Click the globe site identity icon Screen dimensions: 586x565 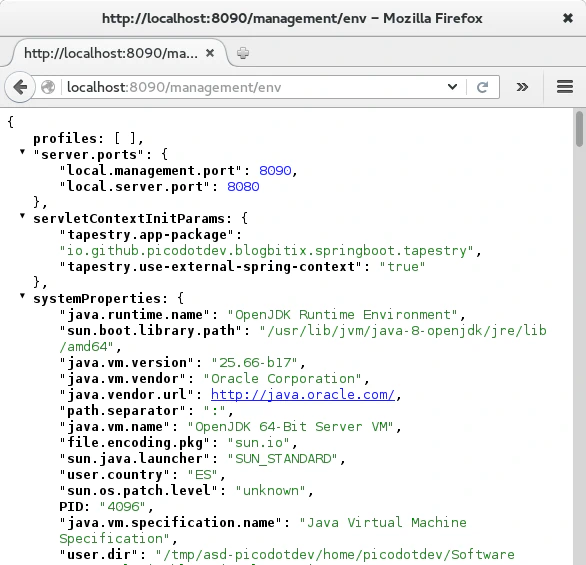(x=48, y=87)
